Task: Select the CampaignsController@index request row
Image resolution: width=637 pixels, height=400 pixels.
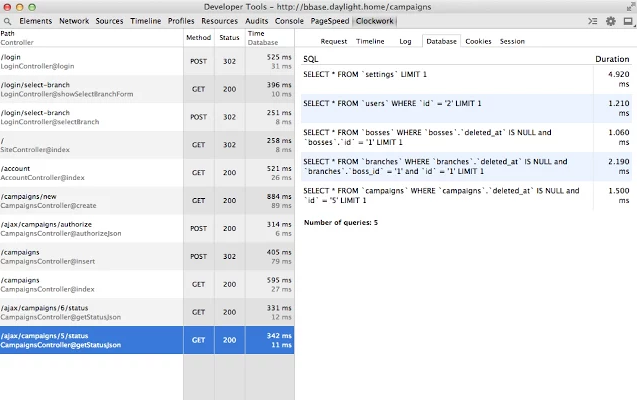Action: [147, 285]
